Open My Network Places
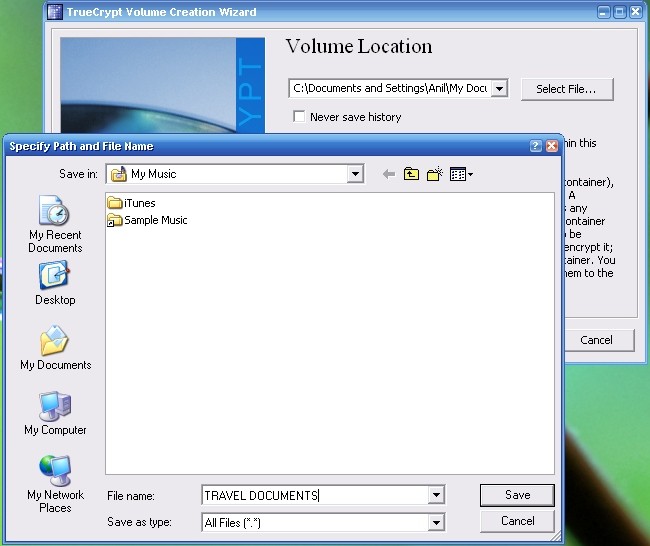This screenshot has height=546, width=650. [x=55, y=484]
